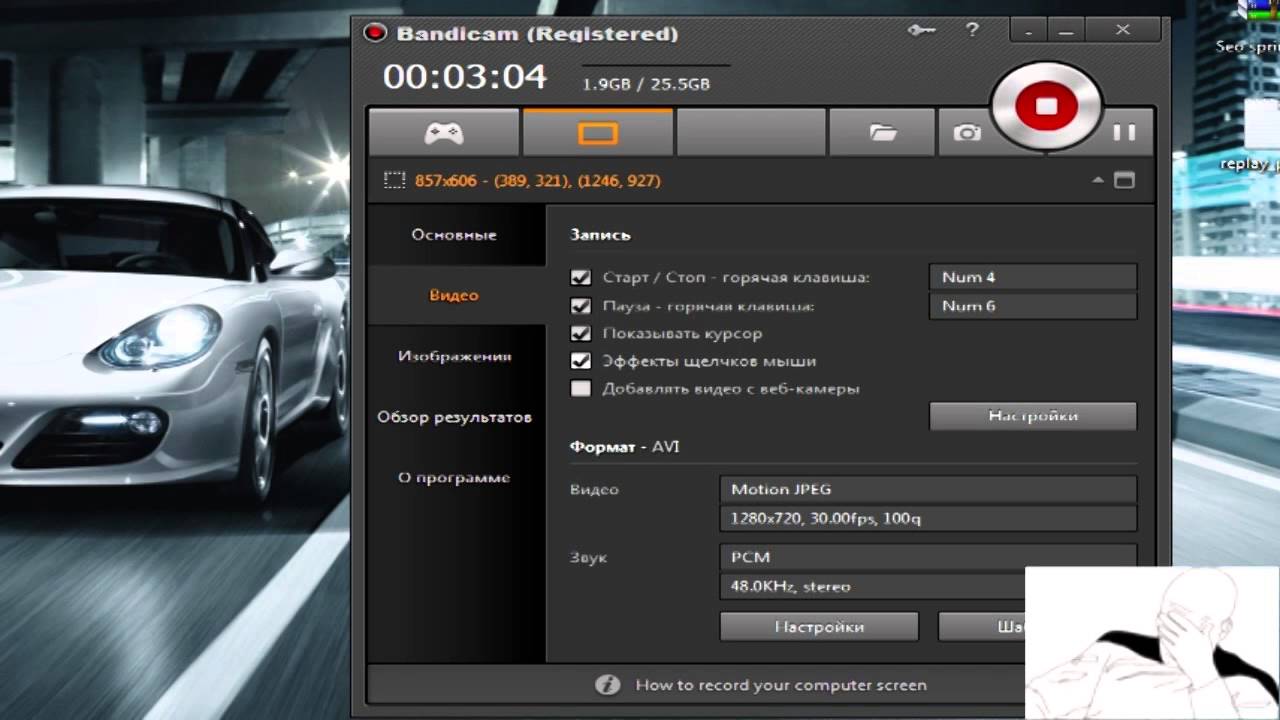This screenshot has height=720, width=1280.
Task: Click the 00:03:04 recording timer
Action: click(465, 77)
